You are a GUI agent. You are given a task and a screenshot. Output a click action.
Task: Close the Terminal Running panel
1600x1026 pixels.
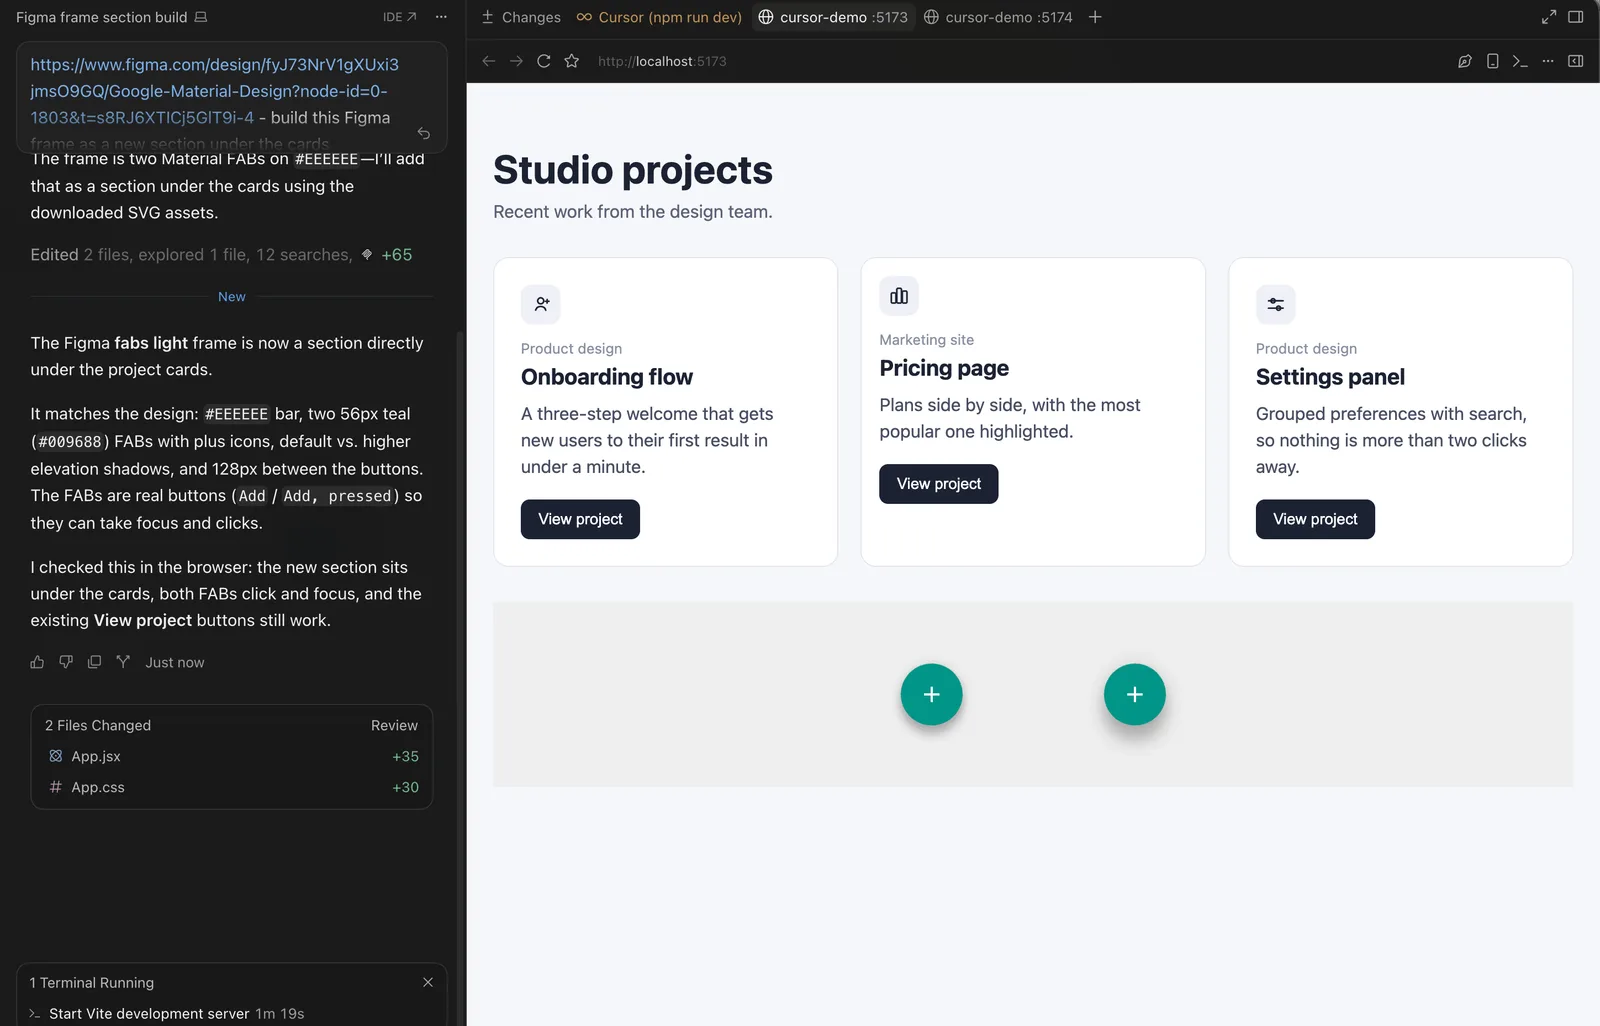point(428,982)
